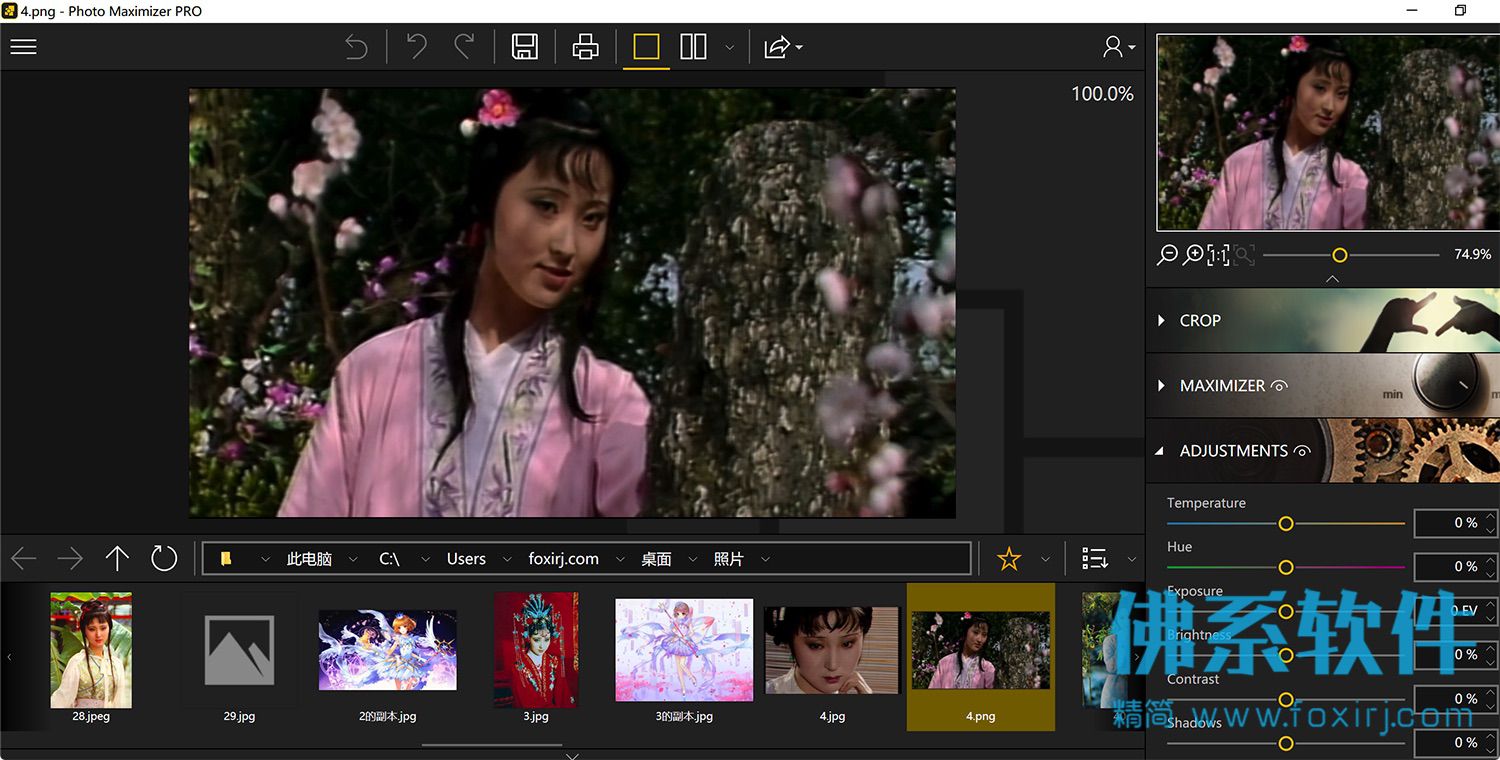The width and height of the screenshot is (1500, 760).
Task: Go up one folder level
Action: (118, 558)
